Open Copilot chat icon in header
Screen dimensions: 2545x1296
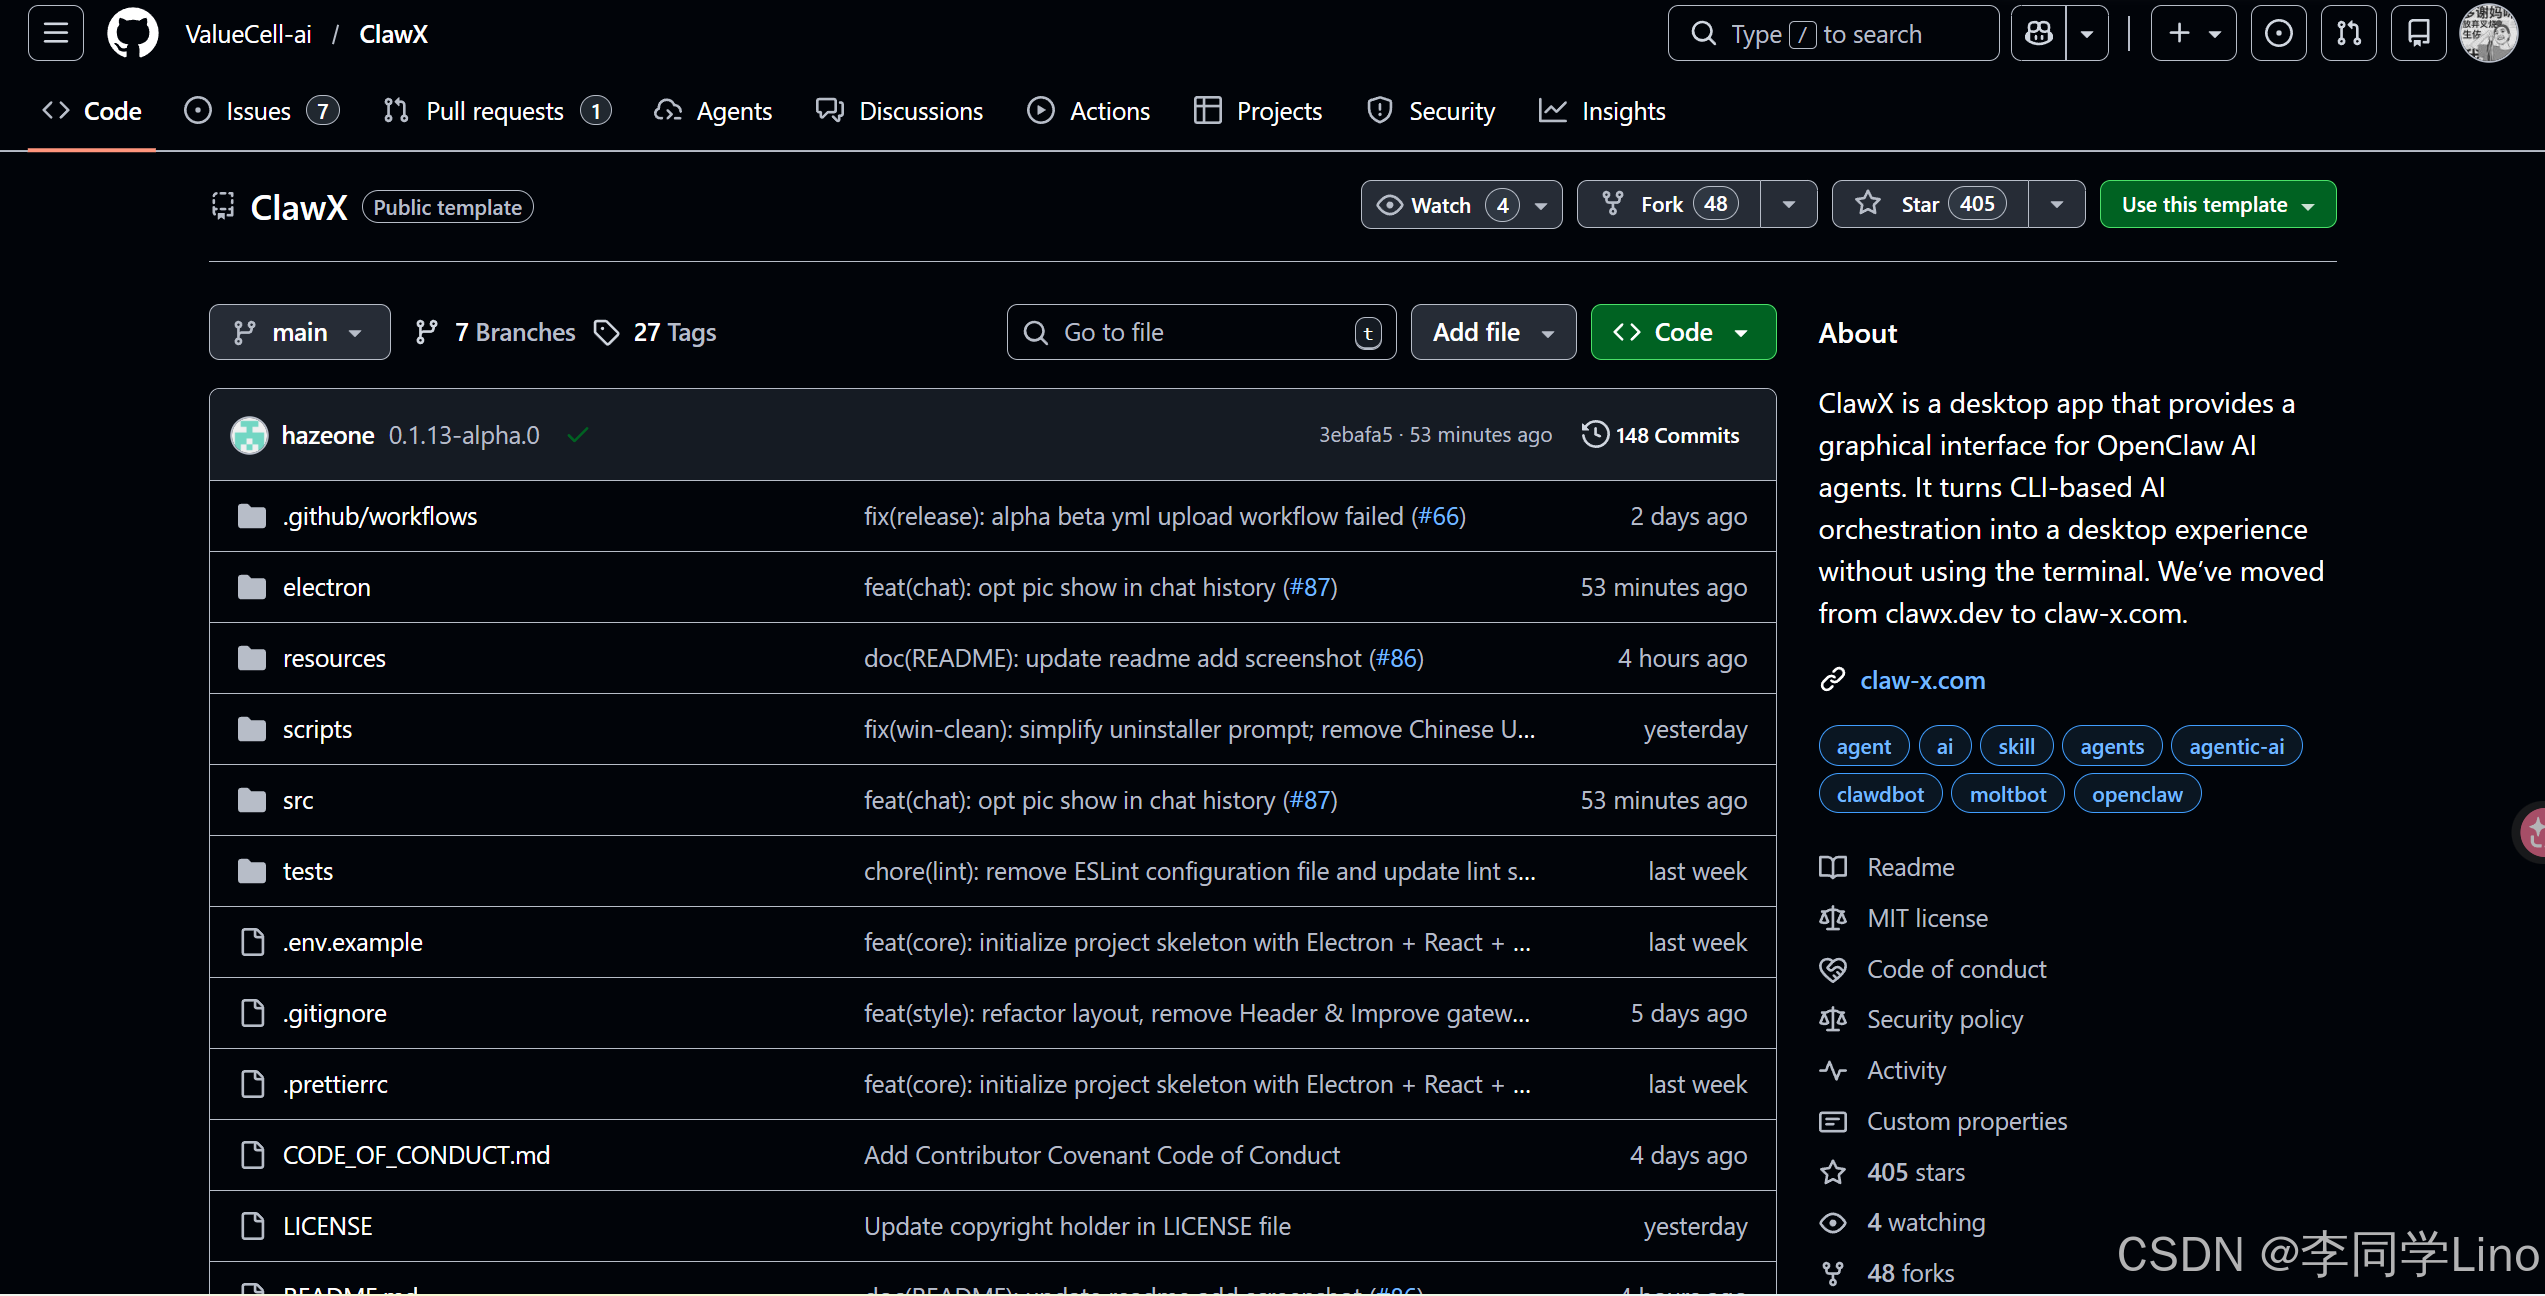point(2039,34)
